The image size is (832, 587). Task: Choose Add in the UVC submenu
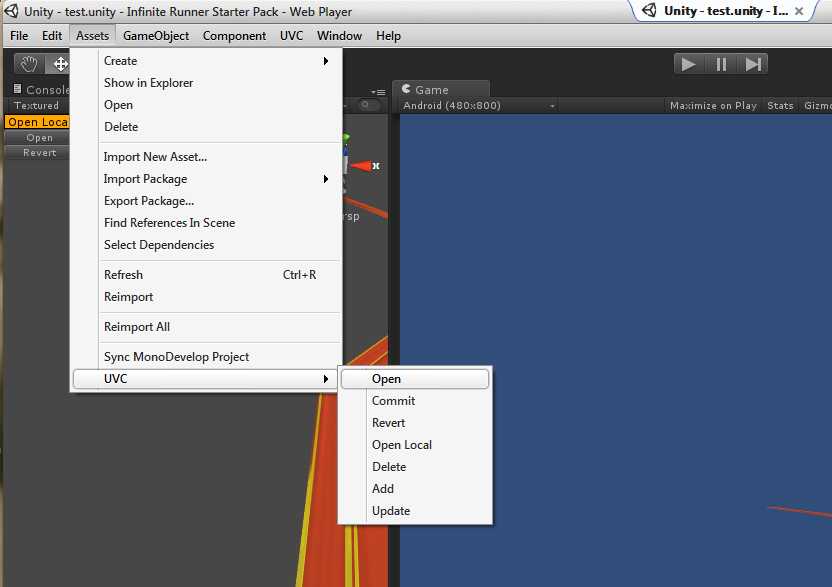(x=415, y=489)
